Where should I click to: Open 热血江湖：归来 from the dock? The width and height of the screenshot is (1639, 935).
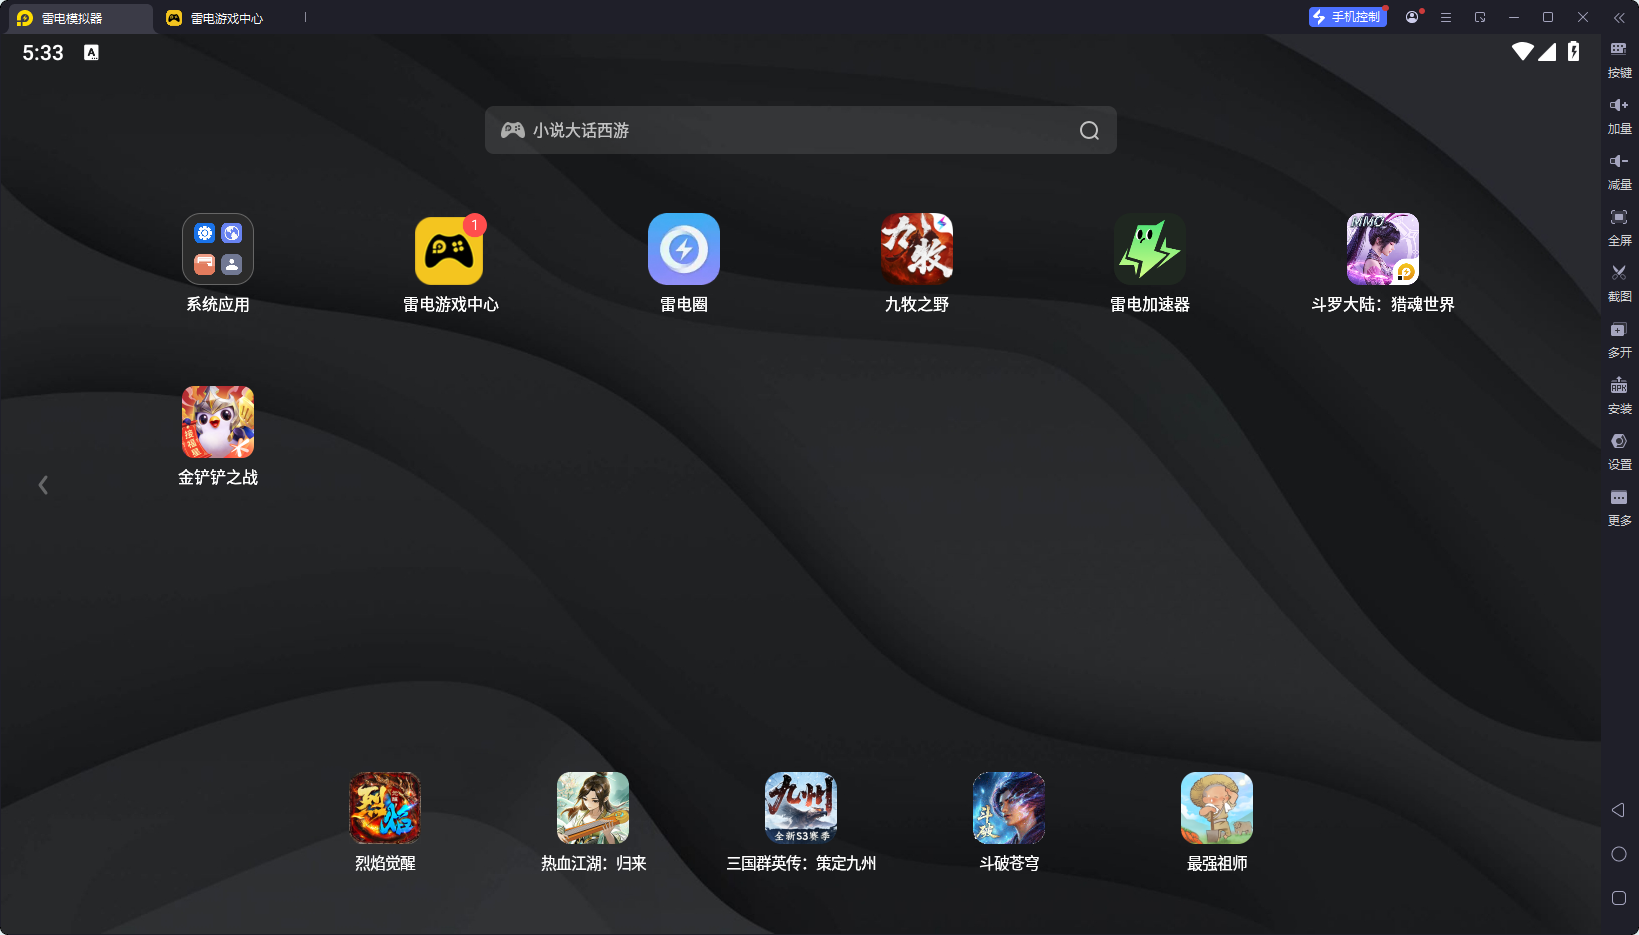tap(593, 808)
